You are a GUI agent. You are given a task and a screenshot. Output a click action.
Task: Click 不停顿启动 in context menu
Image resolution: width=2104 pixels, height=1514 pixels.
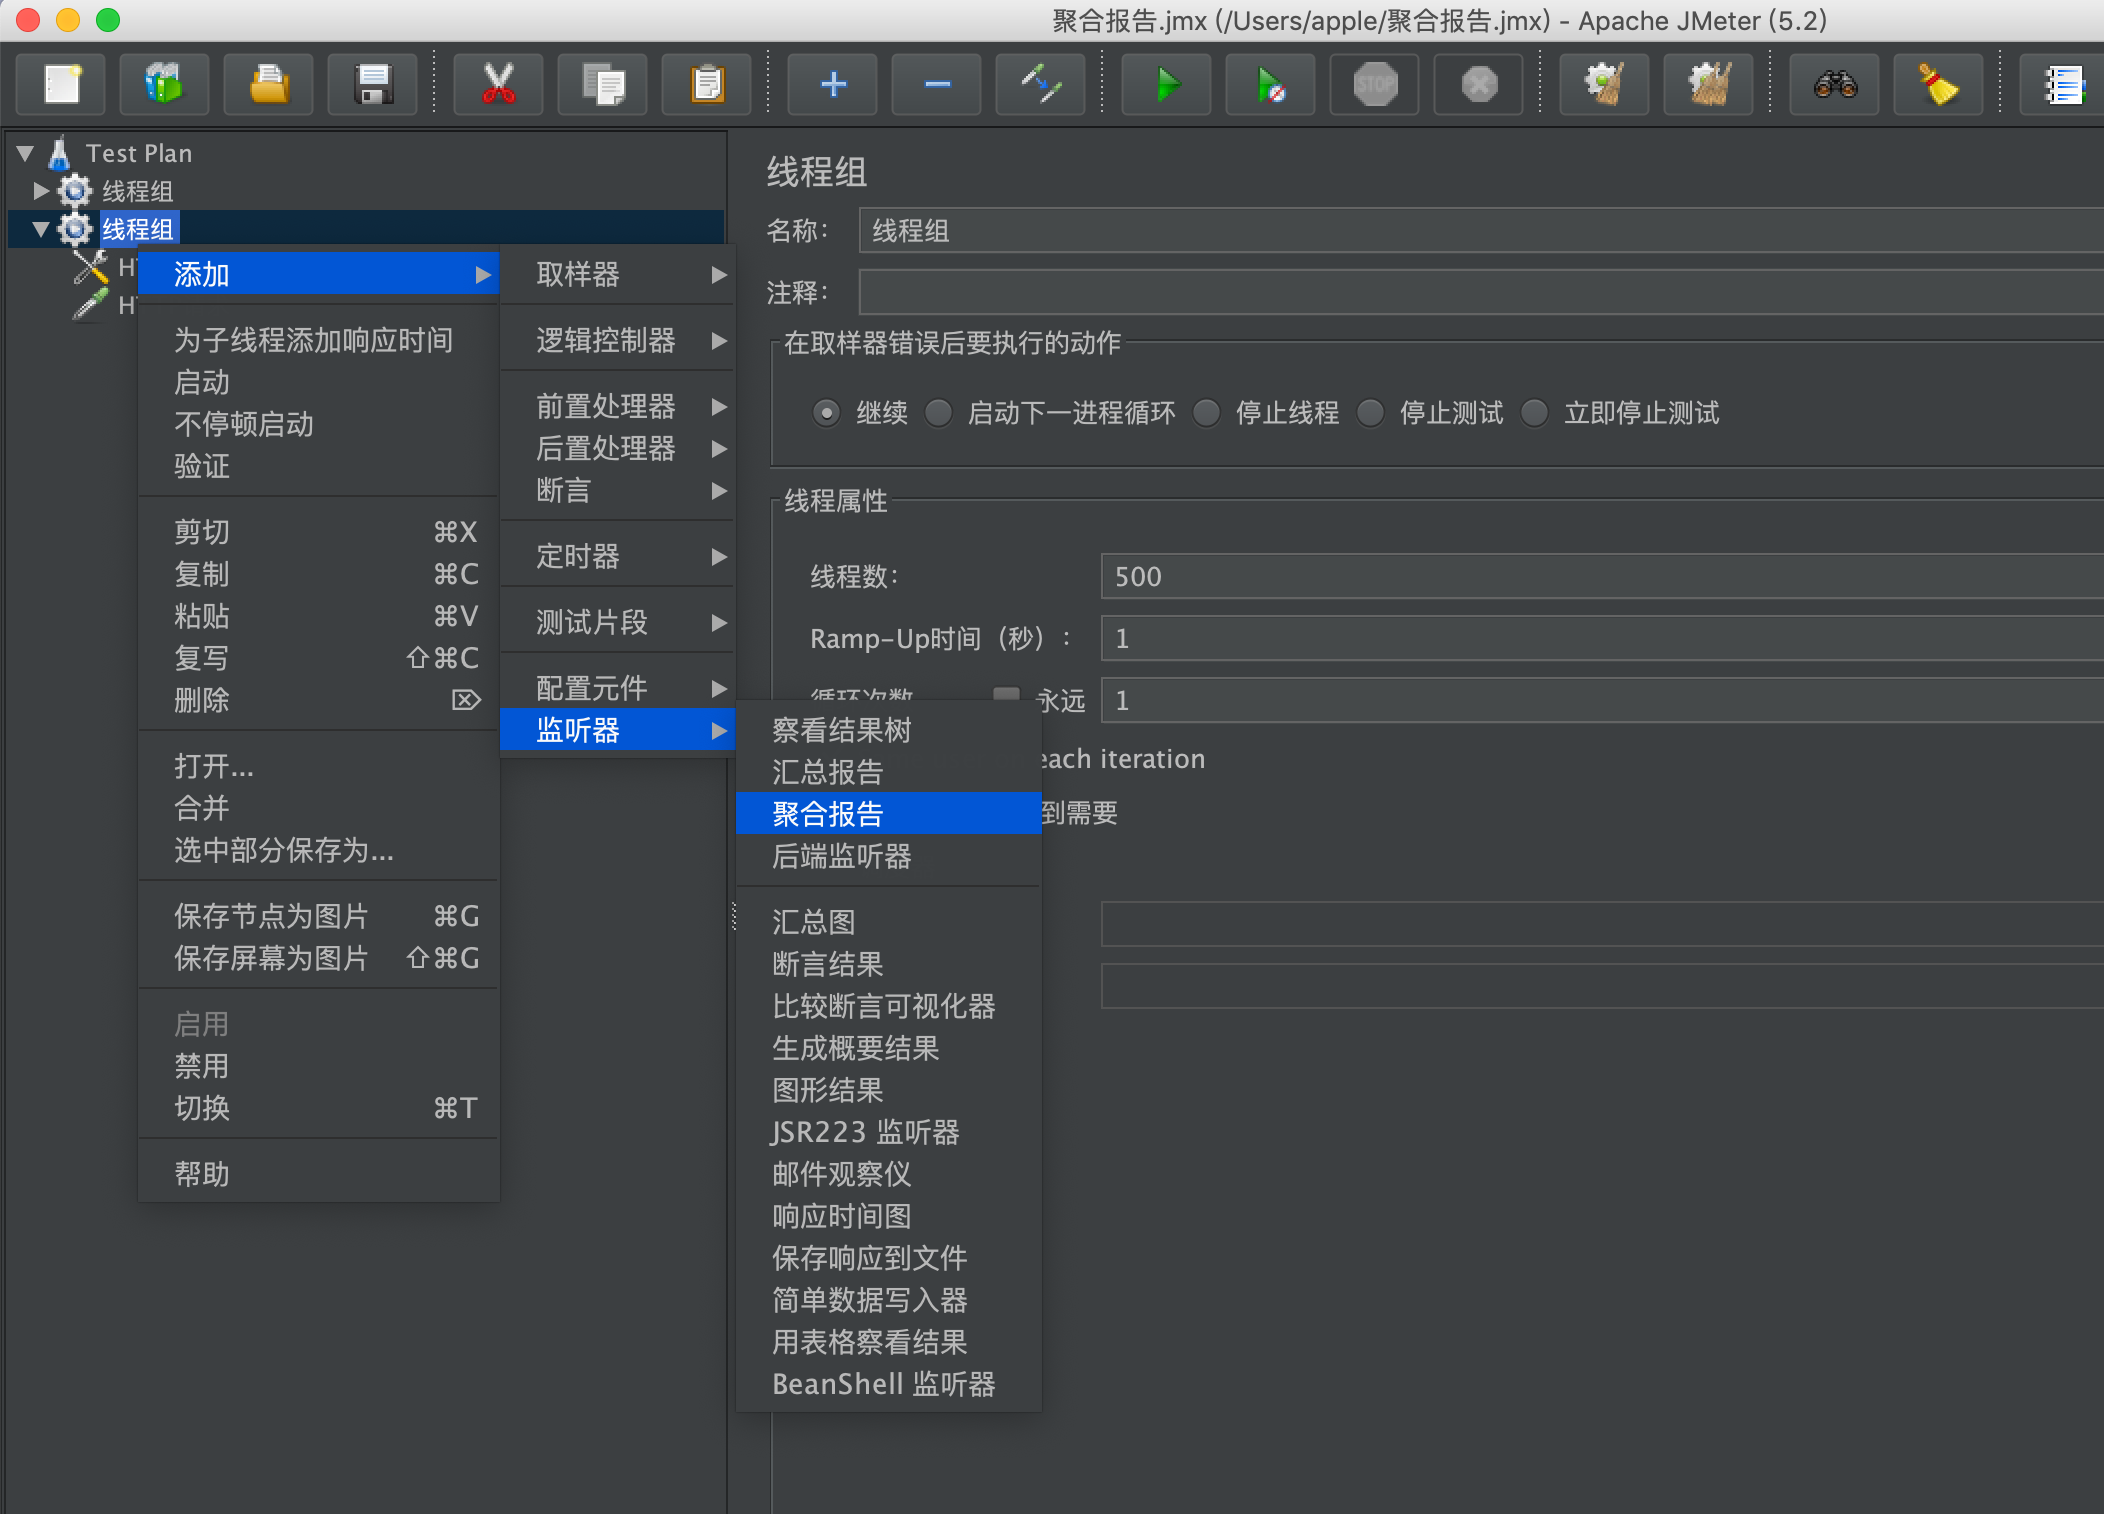(x=318, y=424)
